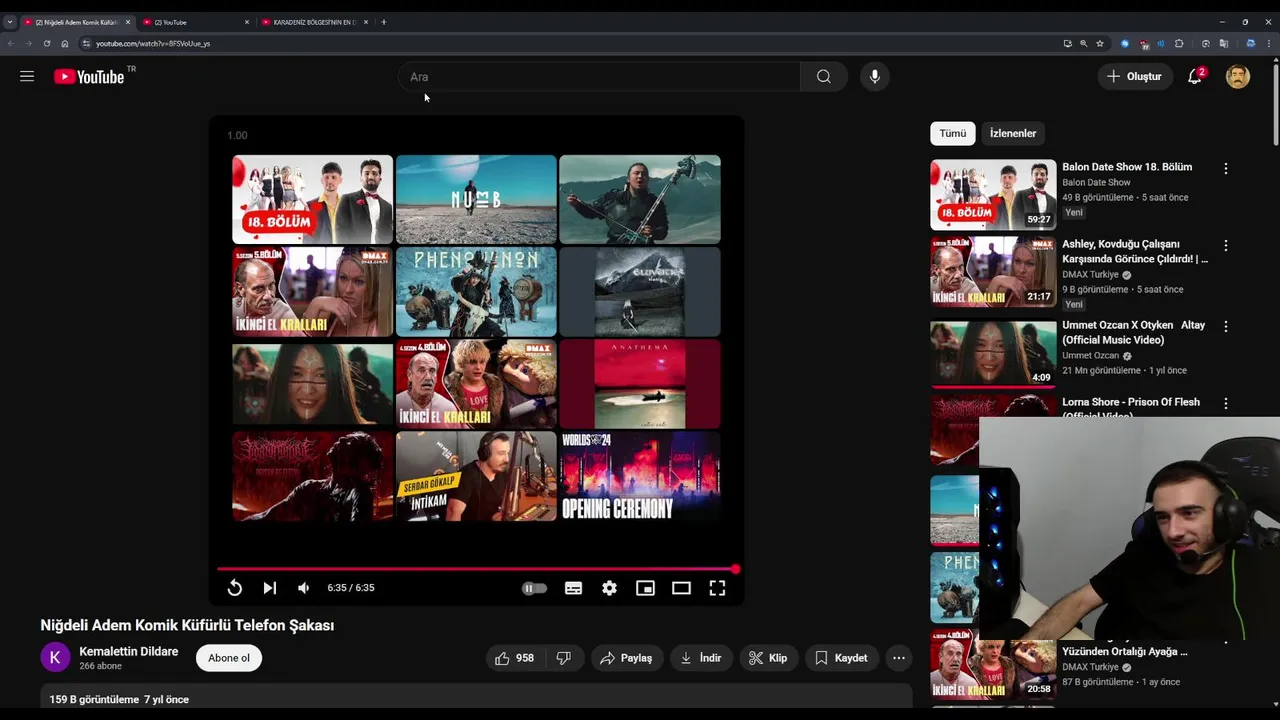The width and height of the screenshot is (1280, 720).
Task: Open Kemalettin Dildare channel name
Action: pos(129,652)
